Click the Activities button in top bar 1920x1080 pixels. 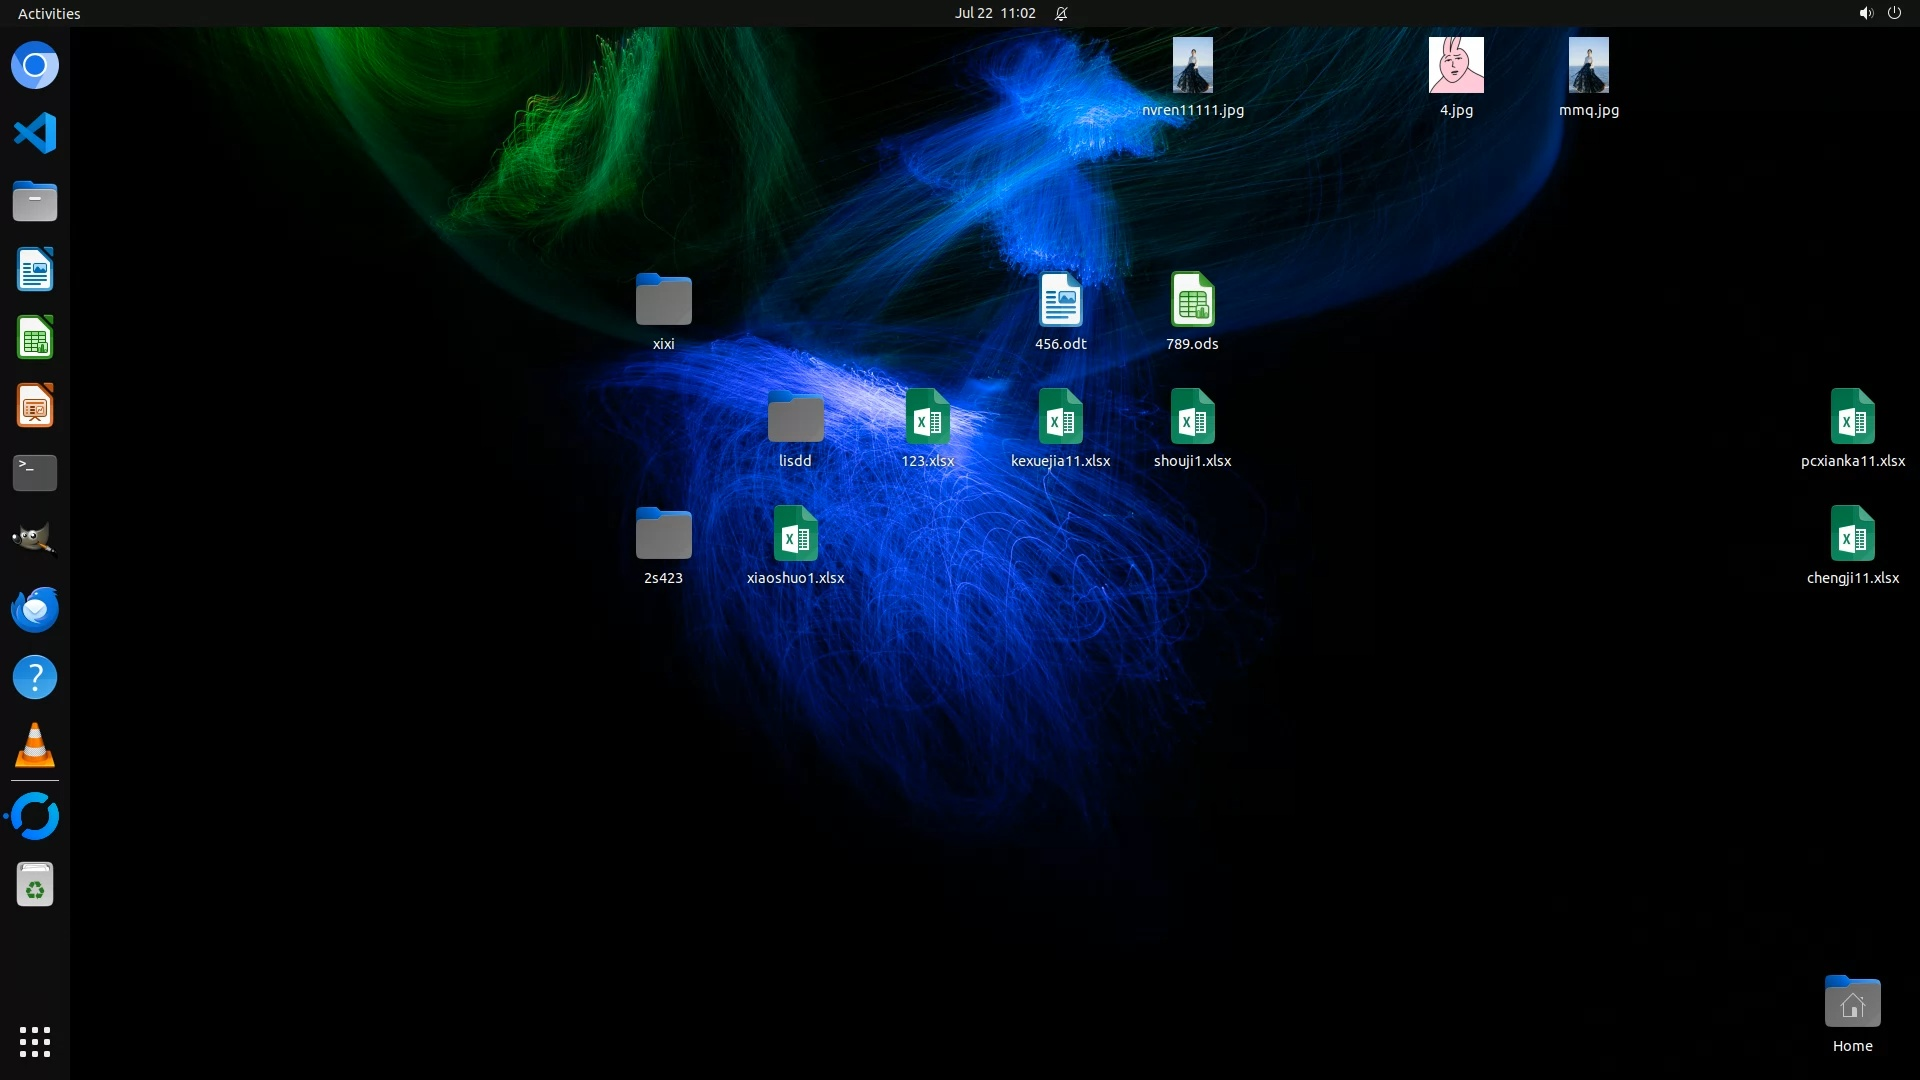point(49,13)
